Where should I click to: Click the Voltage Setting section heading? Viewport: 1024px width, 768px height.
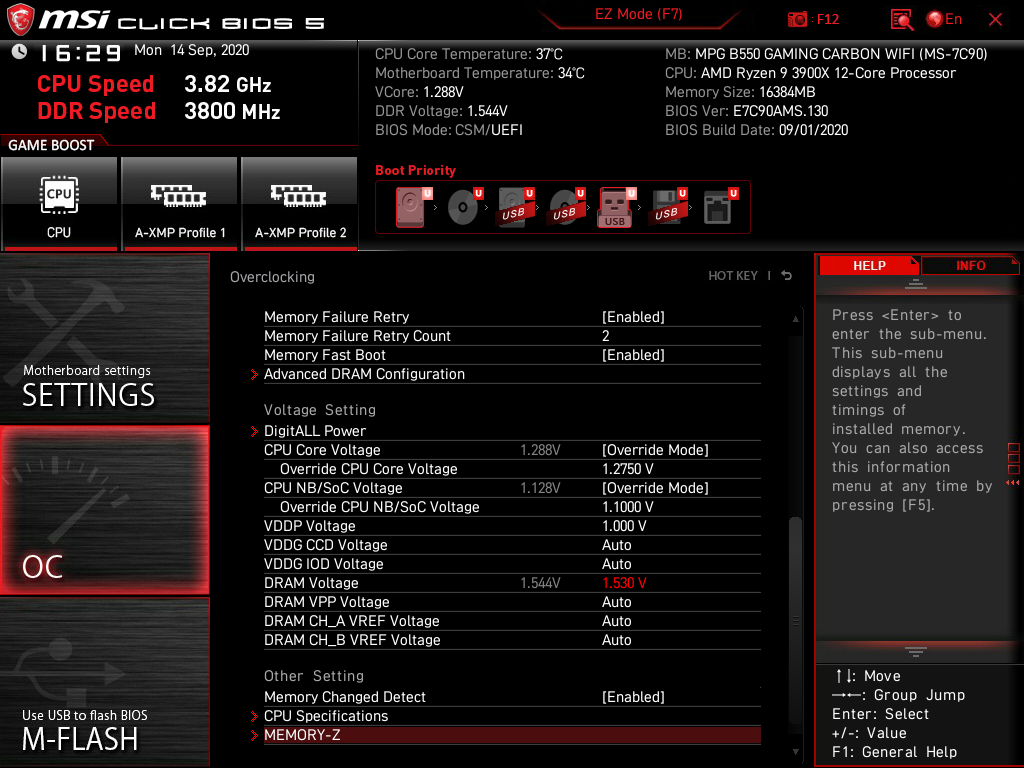[319, 410]
